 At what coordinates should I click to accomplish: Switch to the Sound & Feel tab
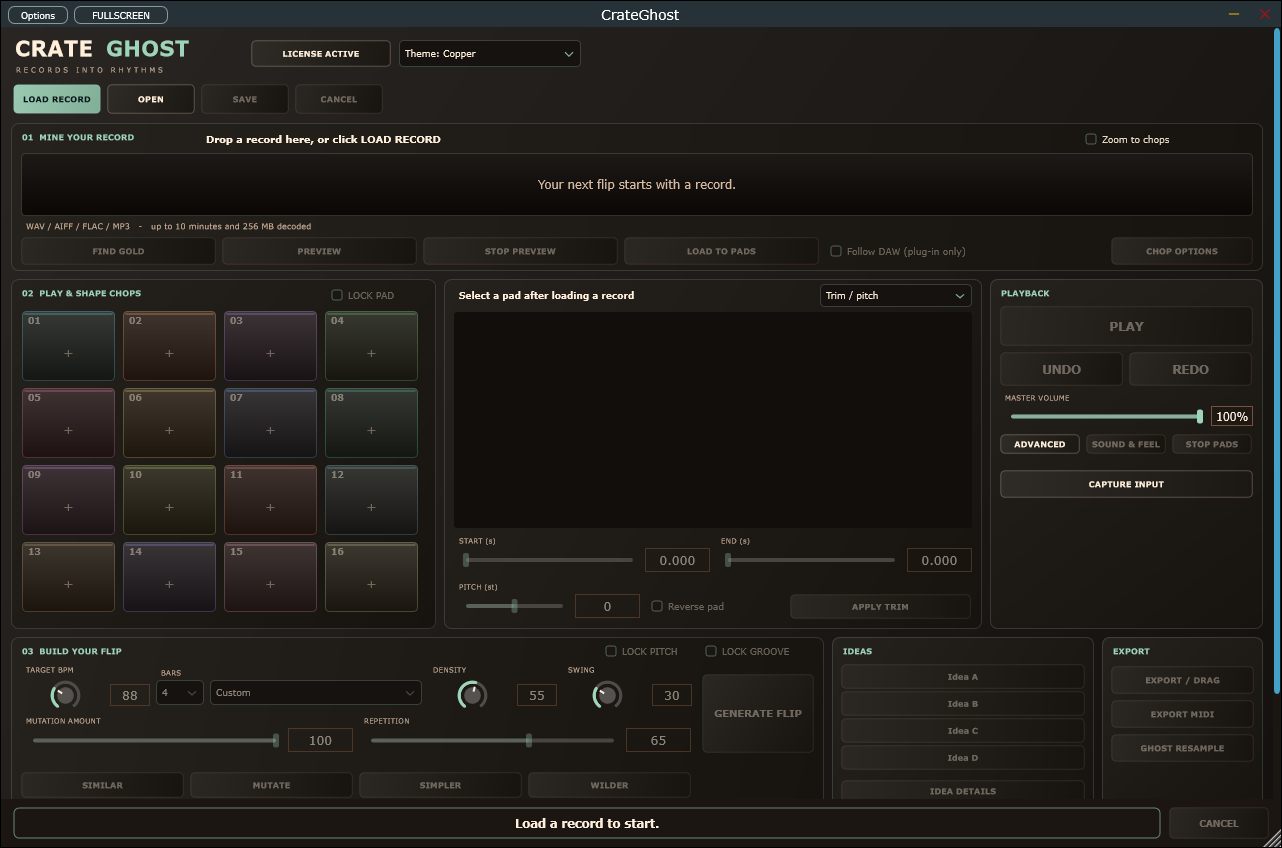click(1126, 444)
